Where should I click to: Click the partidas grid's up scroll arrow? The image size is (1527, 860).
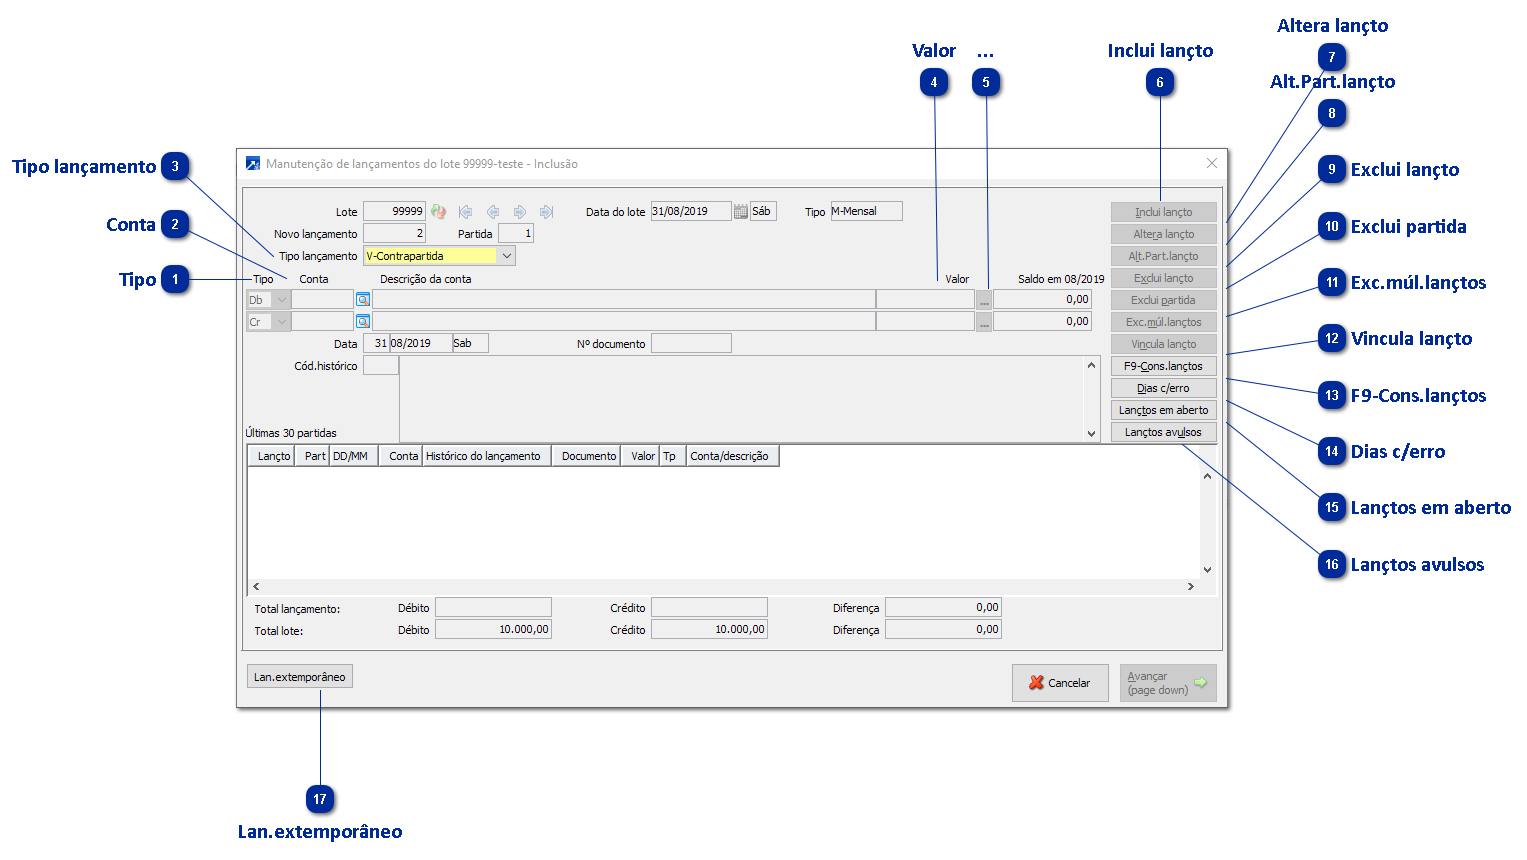[x=1207, y=476]
